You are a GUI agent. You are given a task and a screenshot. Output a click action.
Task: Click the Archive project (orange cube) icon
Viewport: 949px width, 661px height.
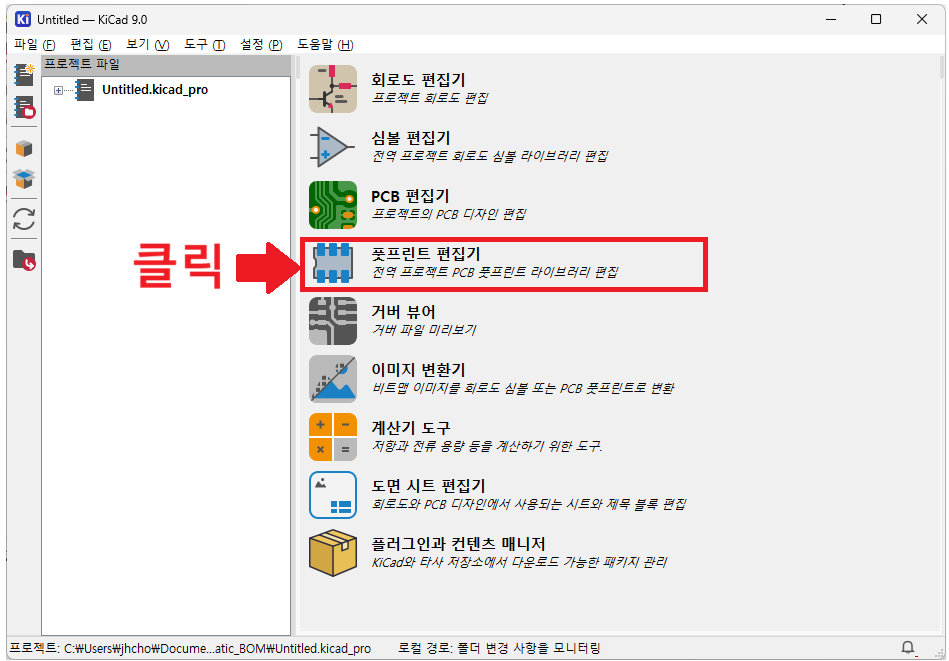pyautogui.click(x=24, y=148)
